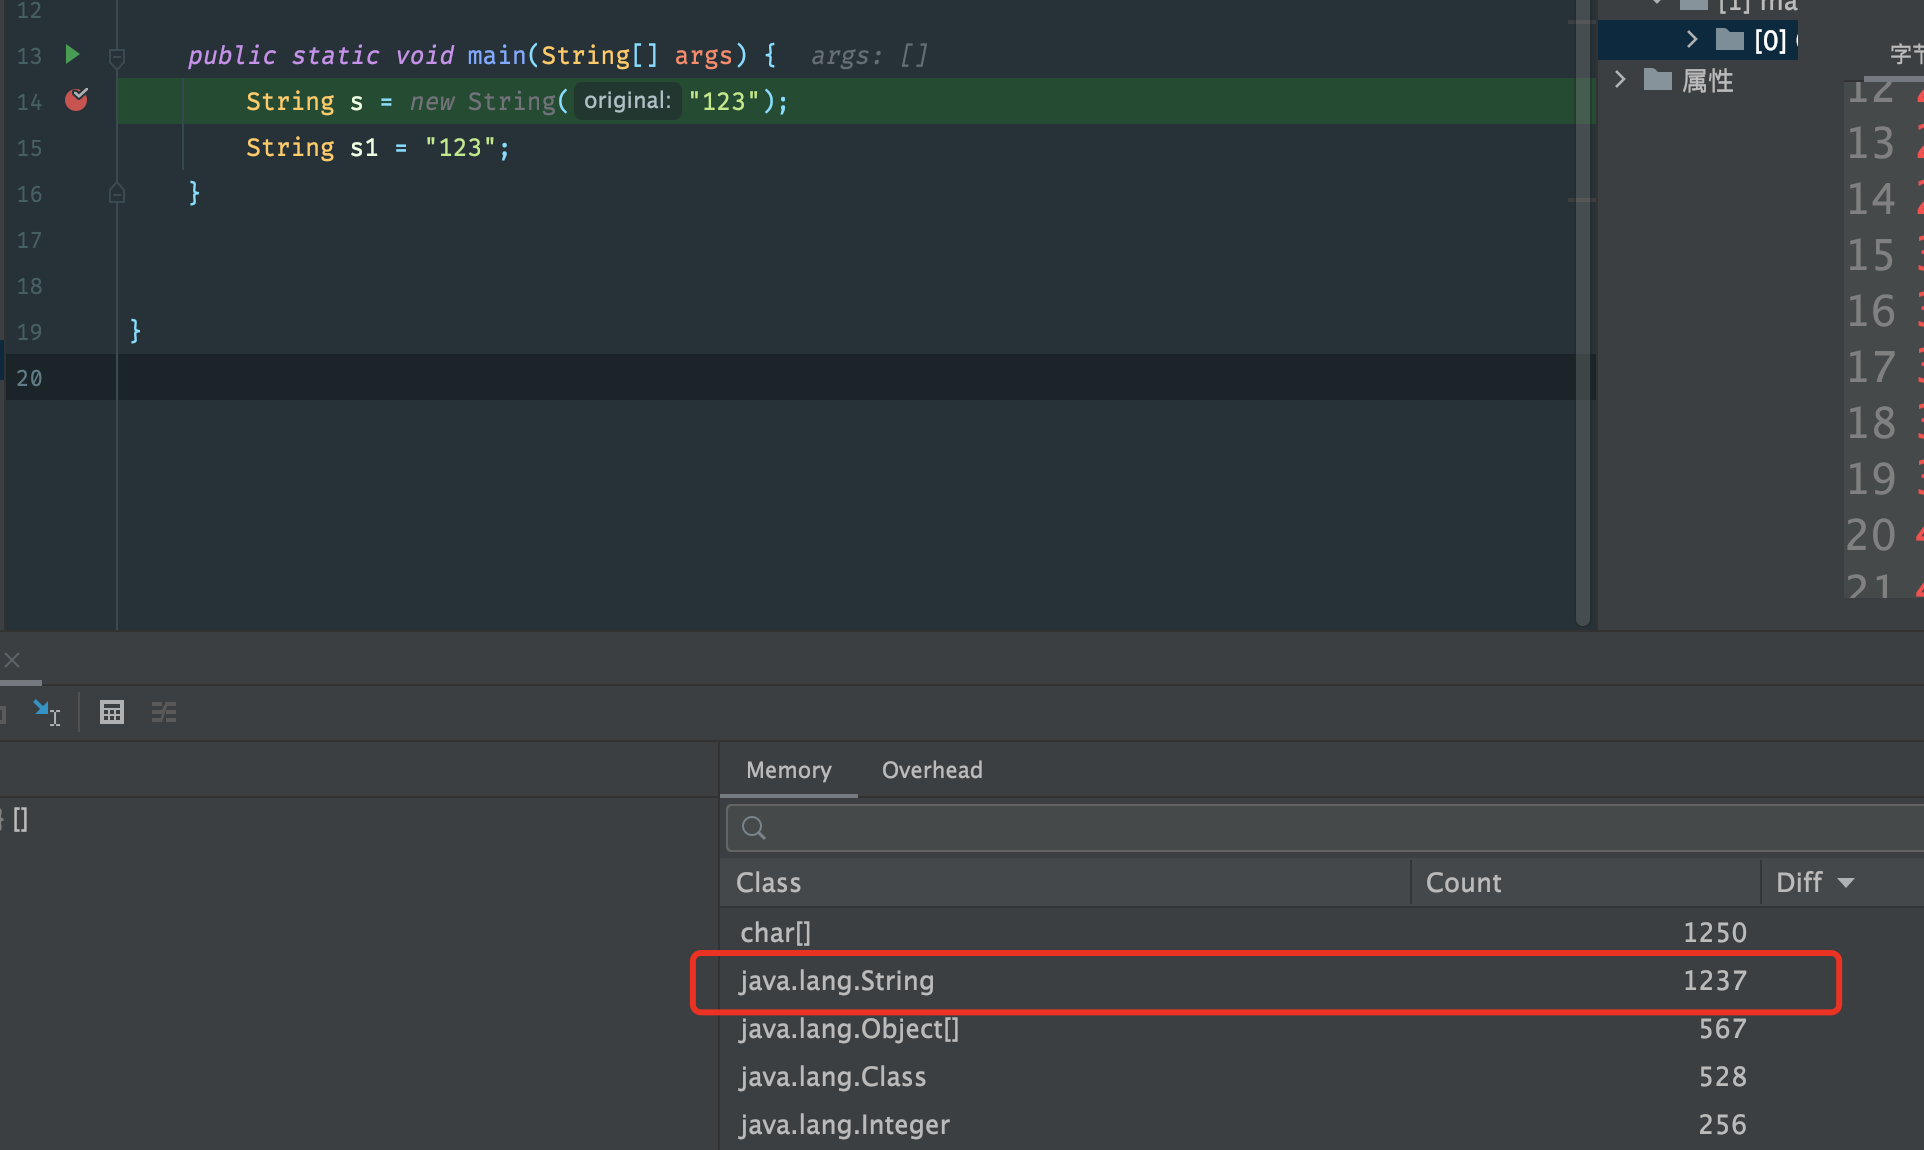Collapse the main method fold marker on line 13
1924x1150 pixels.
[x=116, y=57]
